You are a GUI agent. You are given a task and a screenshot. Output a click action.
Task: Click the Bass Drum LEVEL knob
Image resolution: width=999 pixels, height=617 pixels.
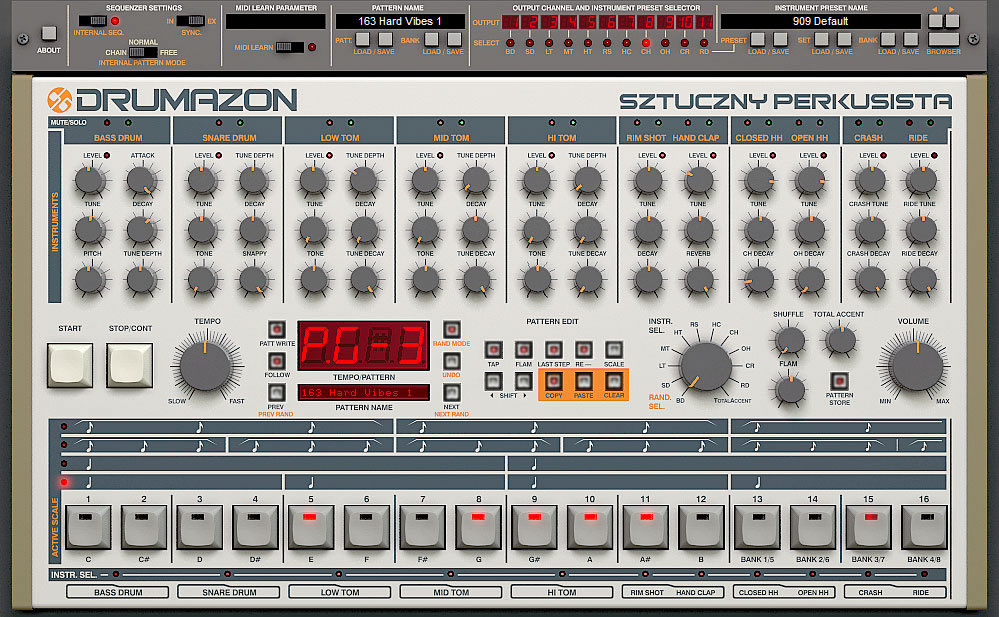[90, 181]
